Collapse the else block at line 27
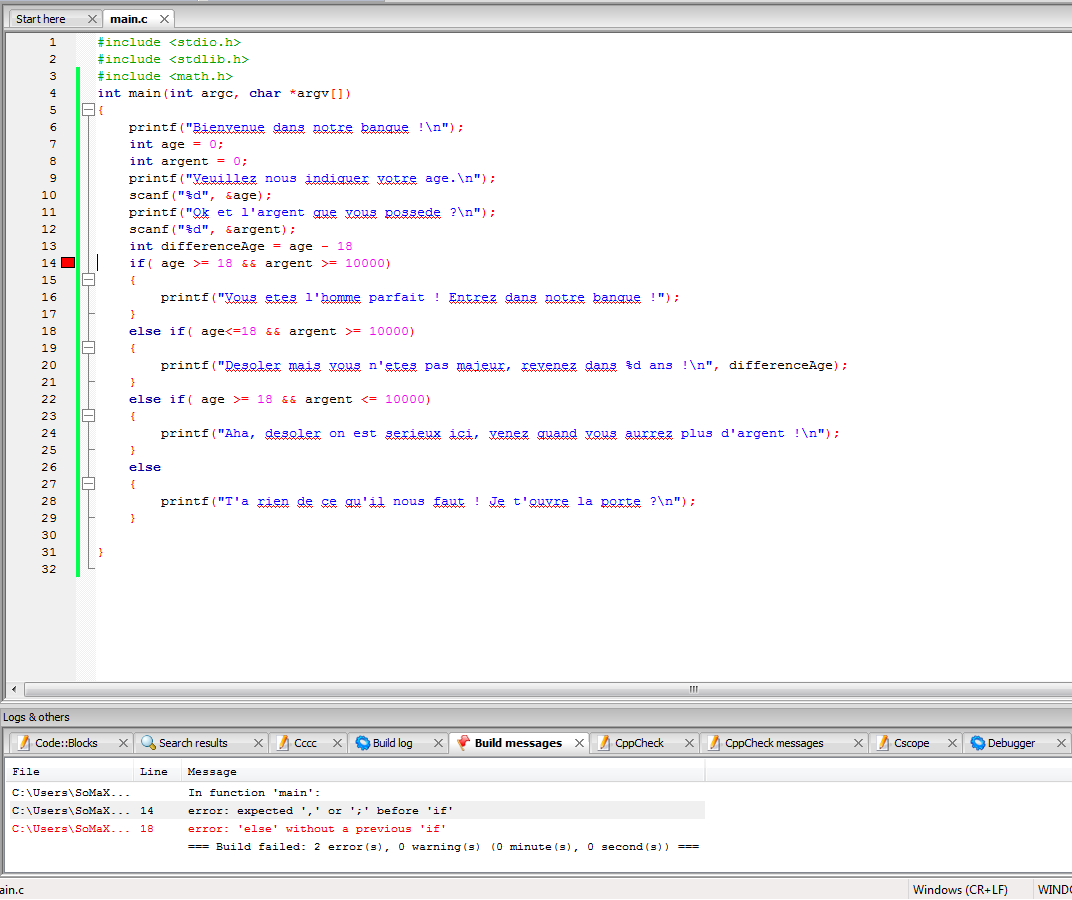1072x900 pixels. [x=88, y=484]
